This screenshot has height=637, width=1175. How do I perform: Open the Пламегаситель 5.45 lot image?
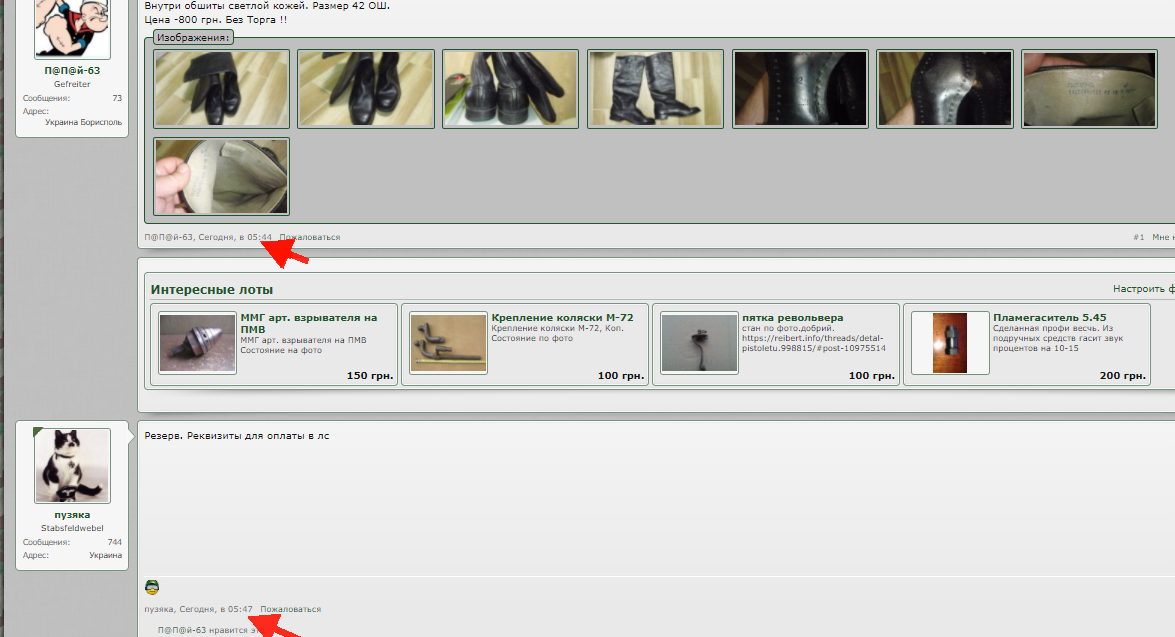[x=950, y=343]
